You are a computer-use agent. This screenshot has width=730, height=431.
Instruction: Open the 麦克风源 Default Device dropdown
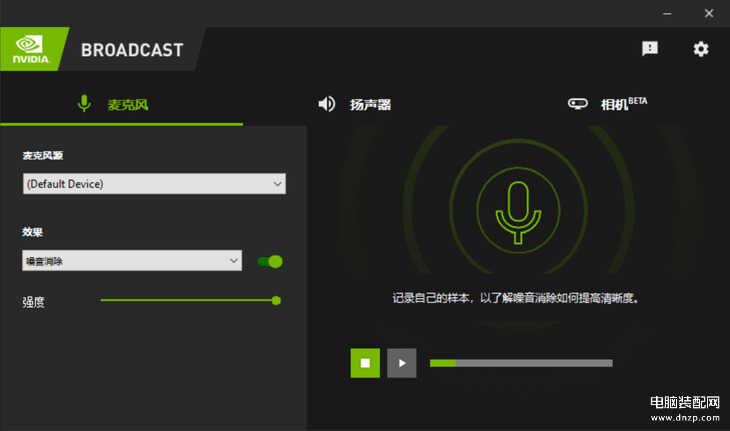tap(154, 184)
